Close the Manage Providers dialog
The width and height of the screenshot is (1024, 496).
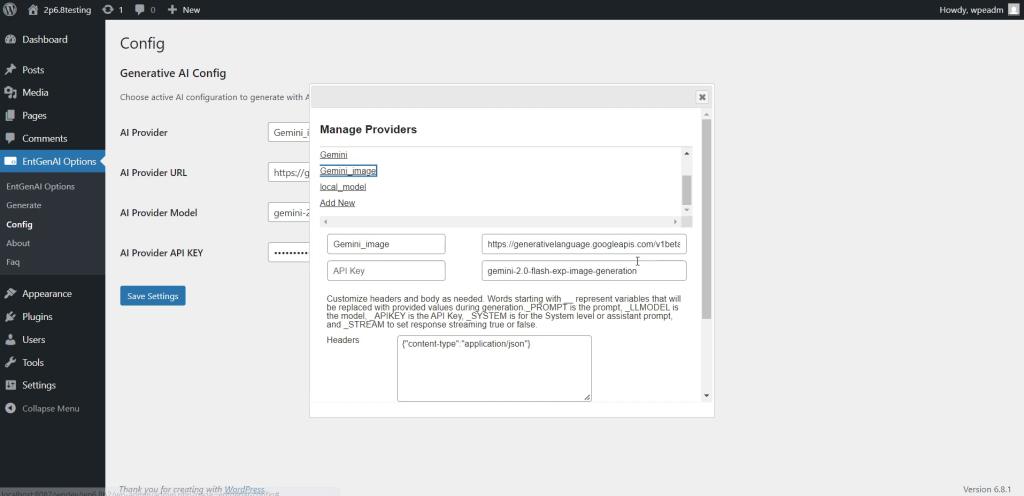pyautogui.click(x=702, y=97)
